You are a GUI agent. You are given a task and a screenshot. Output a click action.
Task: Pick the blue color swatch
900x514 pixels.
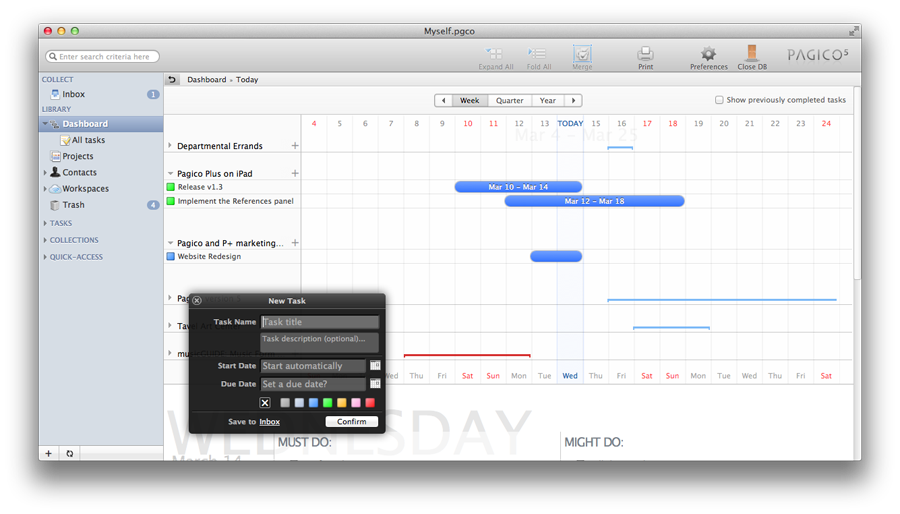(x=313, y=403)
